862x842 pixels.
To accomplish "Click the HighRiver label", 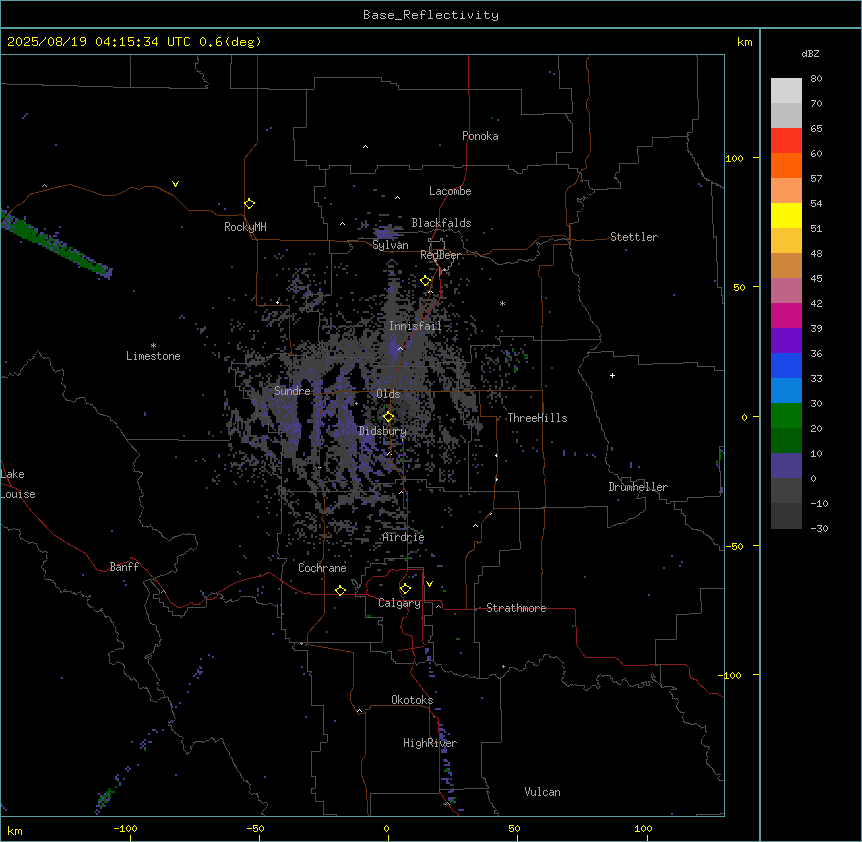I will (430, 743).
